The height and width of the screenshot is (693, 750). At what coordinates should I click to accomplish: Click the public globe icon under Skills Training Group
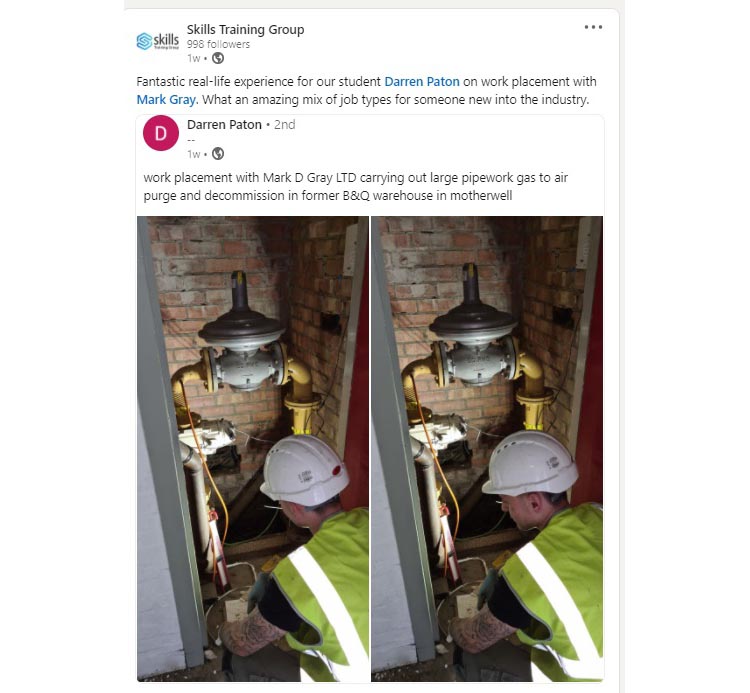coord(218,58)
